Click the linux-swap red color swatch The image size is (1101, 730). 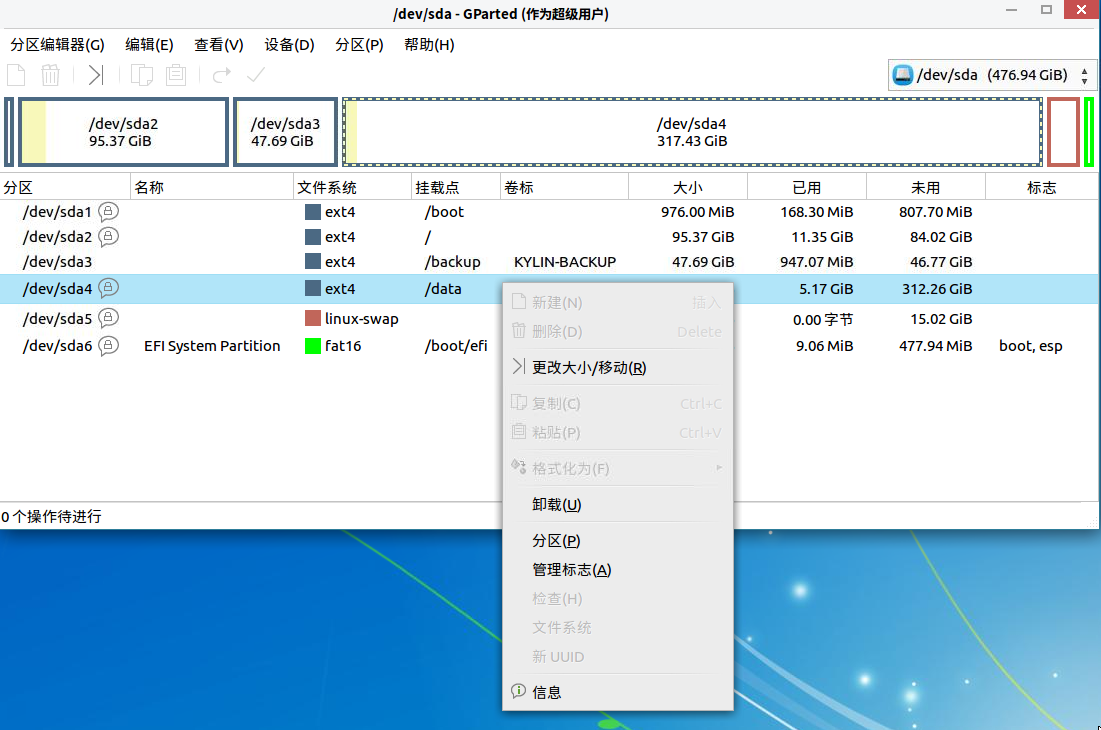(x=312, y=319)
